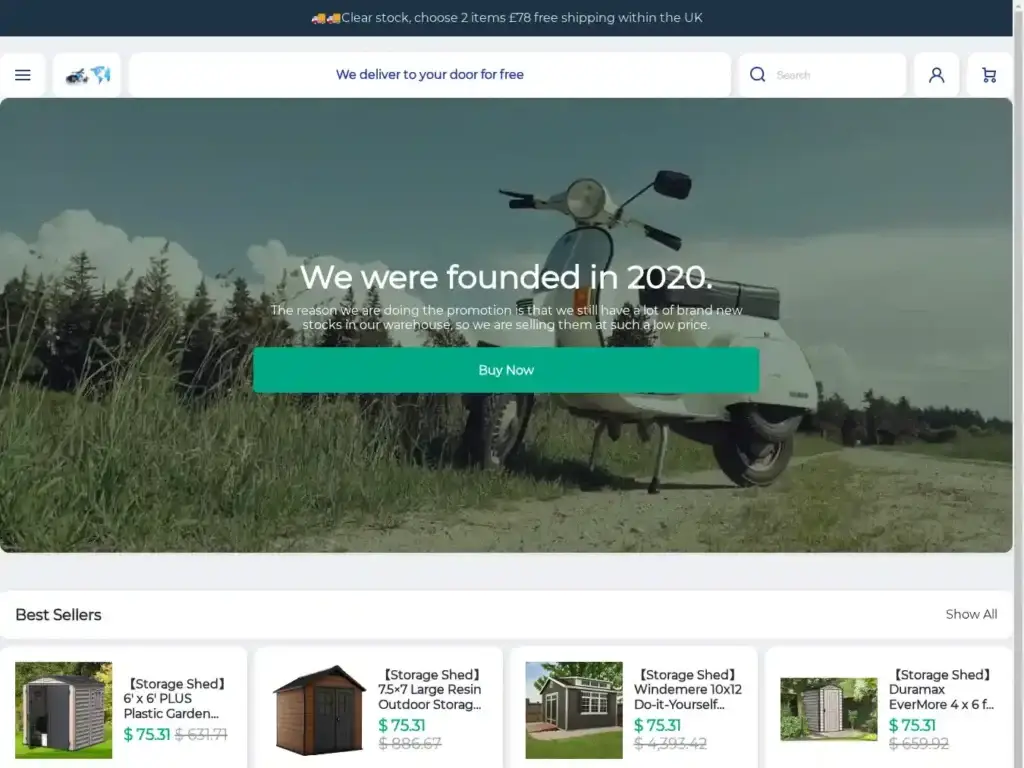Click the store logo icon
Viewport: 1024px width, 768px height.
tap(87, 75)
